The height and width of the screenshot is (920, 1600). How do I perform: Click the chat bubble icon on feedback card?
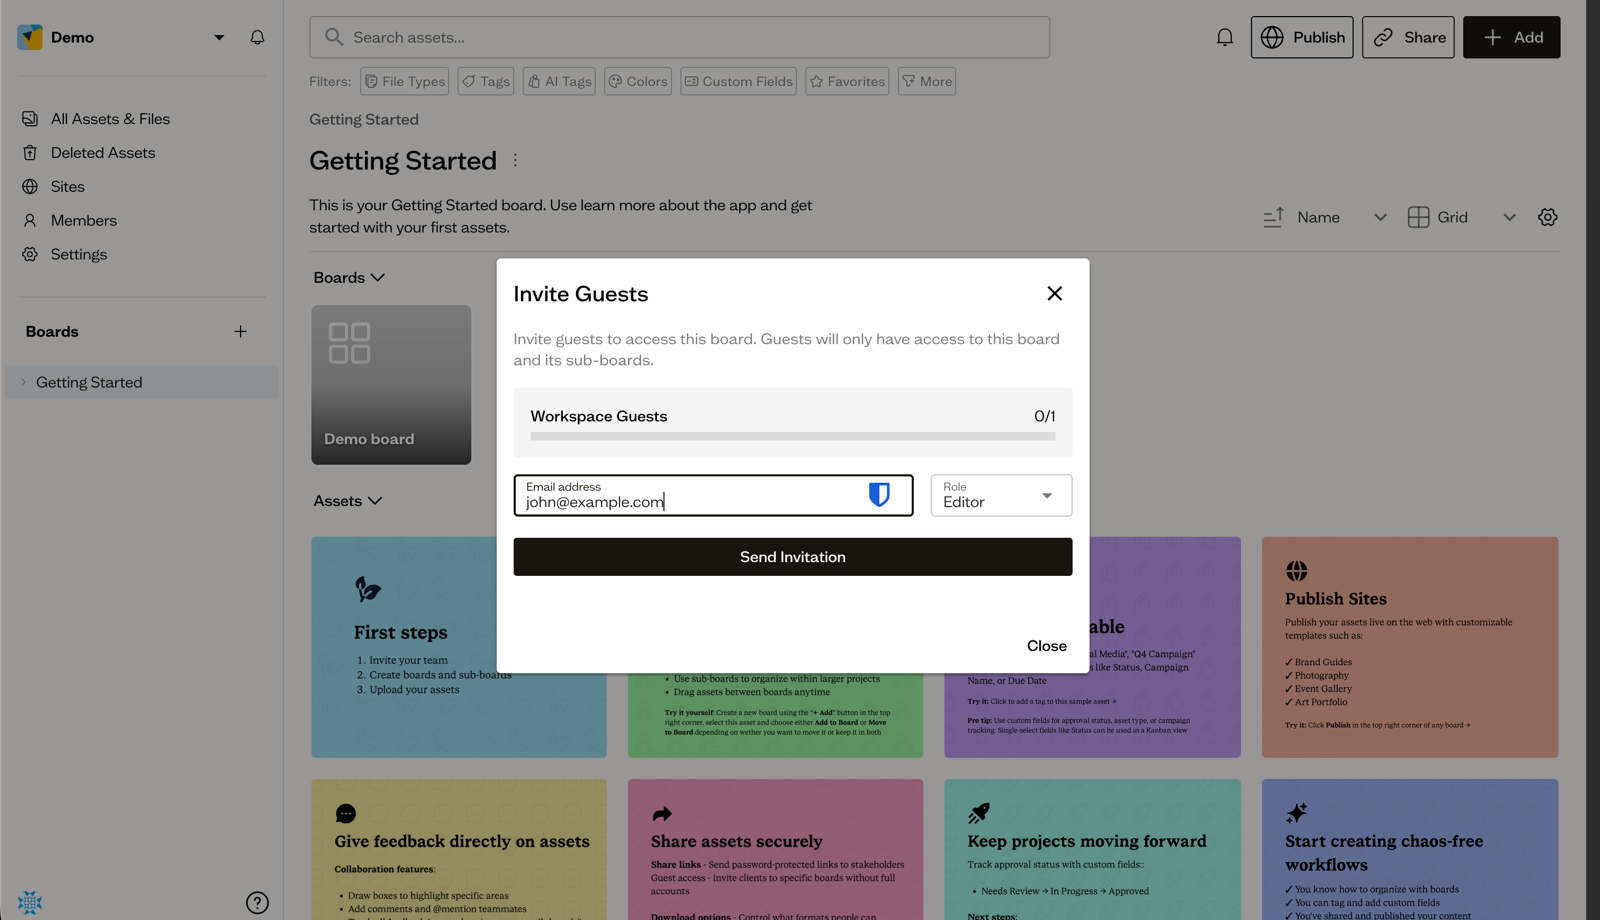(x=346, y=814)
